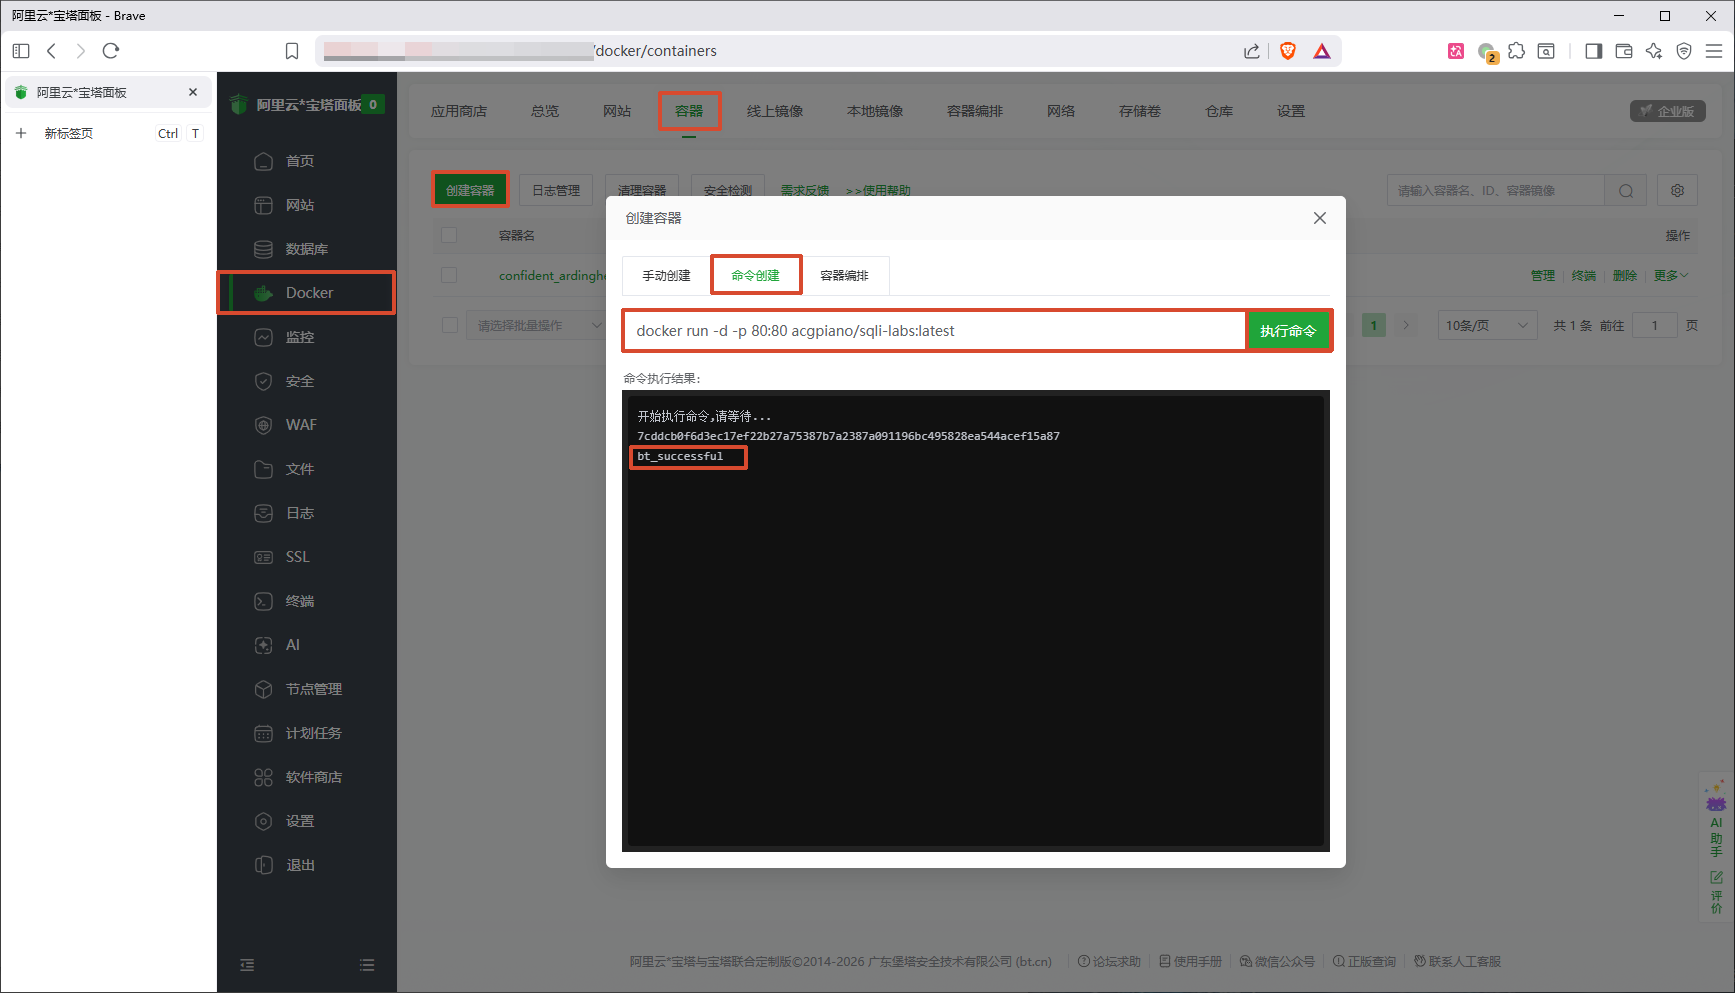Open the 10条/页 page size dropdown

click(1487, 325)
